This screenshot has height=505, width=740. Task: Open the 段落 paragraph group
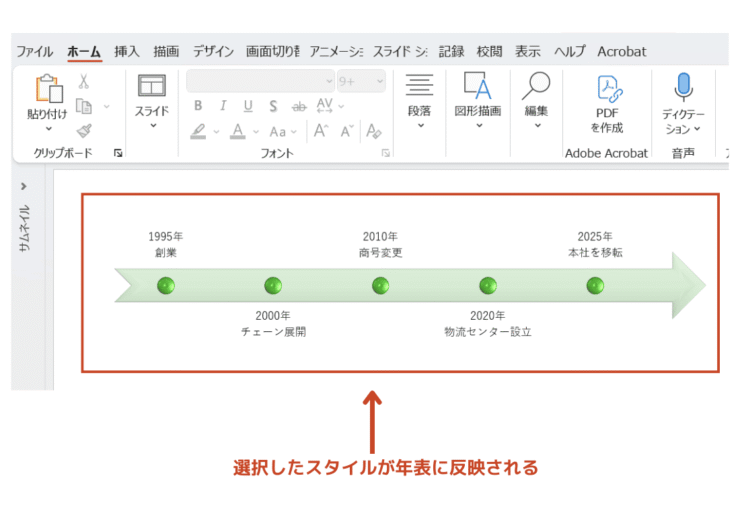pos(419,101)
